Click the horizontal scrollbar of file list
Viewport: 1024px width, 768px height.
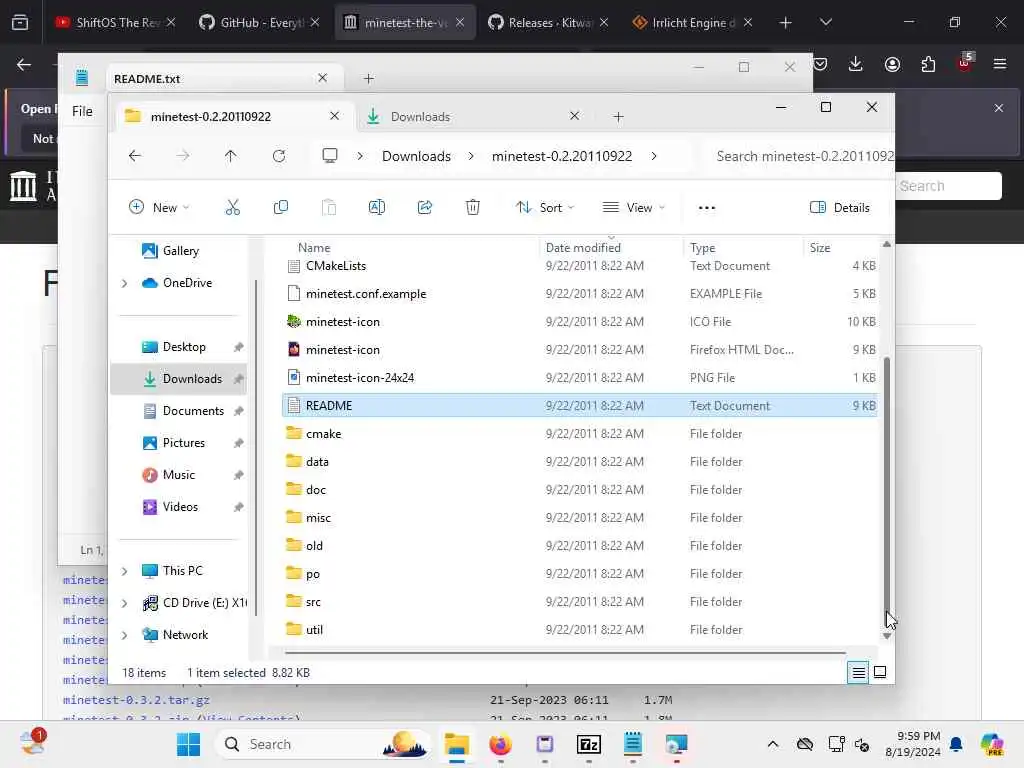click(565, 652)
